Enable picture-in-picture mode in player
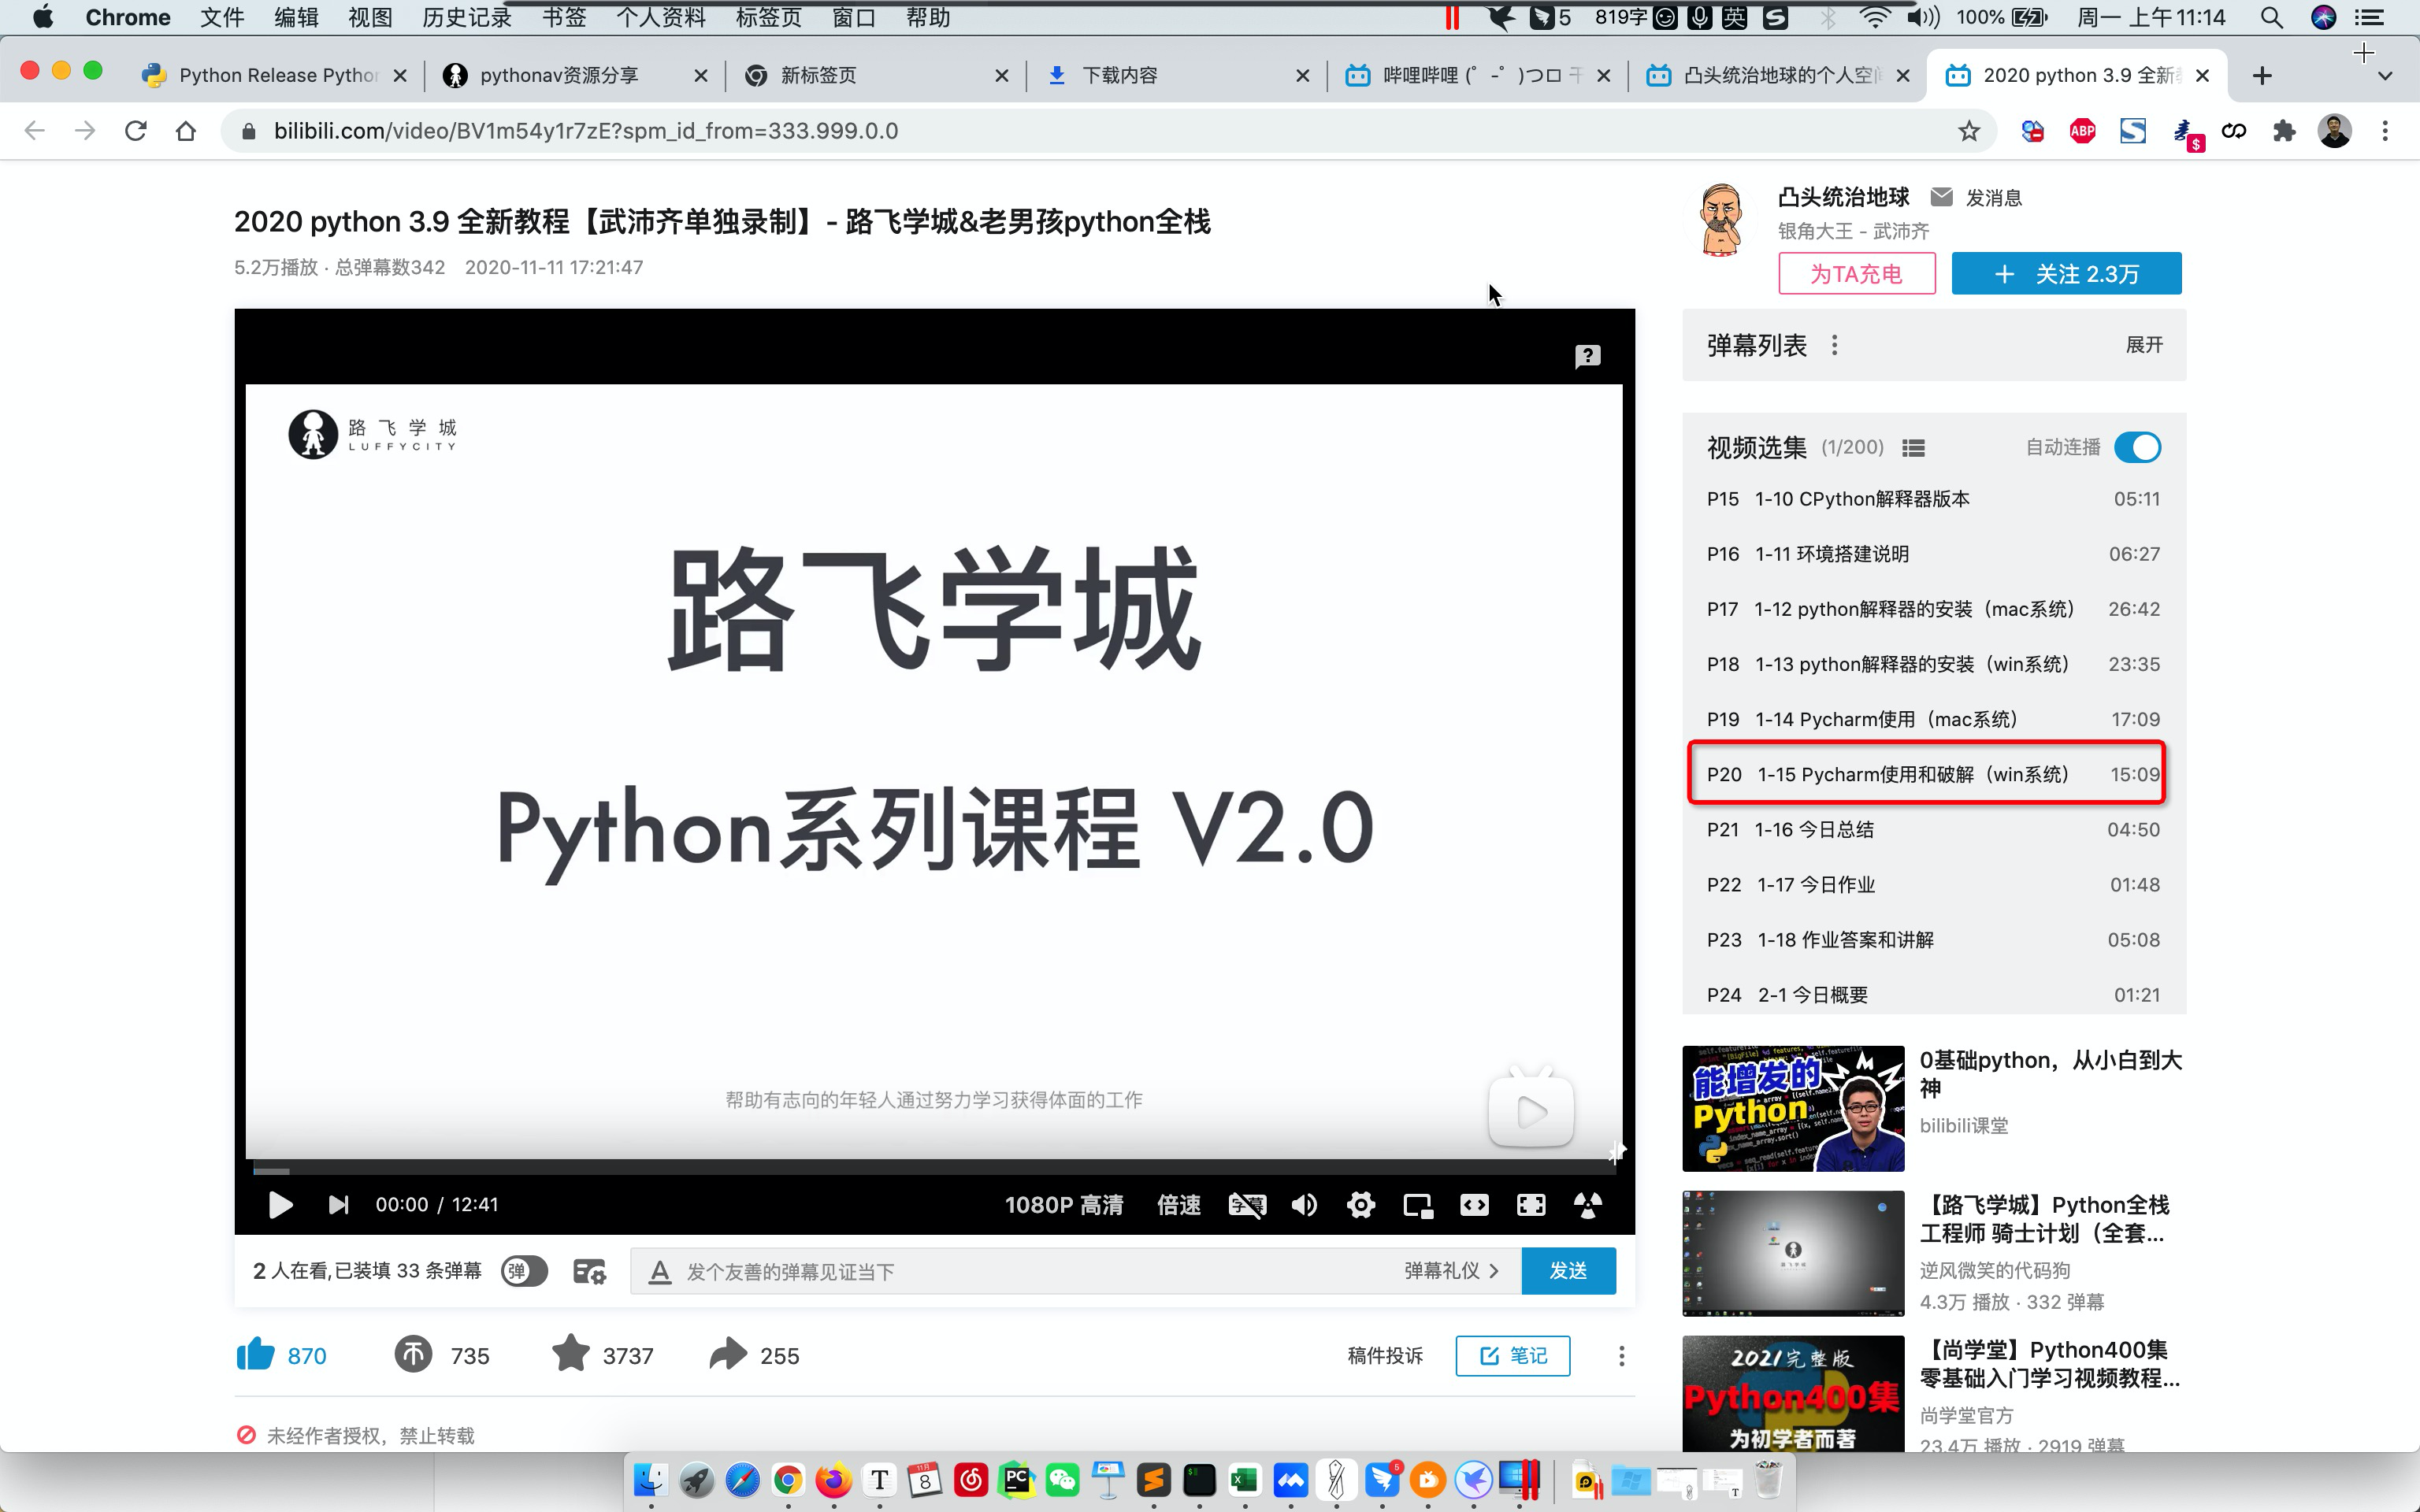The image size is (2420, 1512). 1417,1204
